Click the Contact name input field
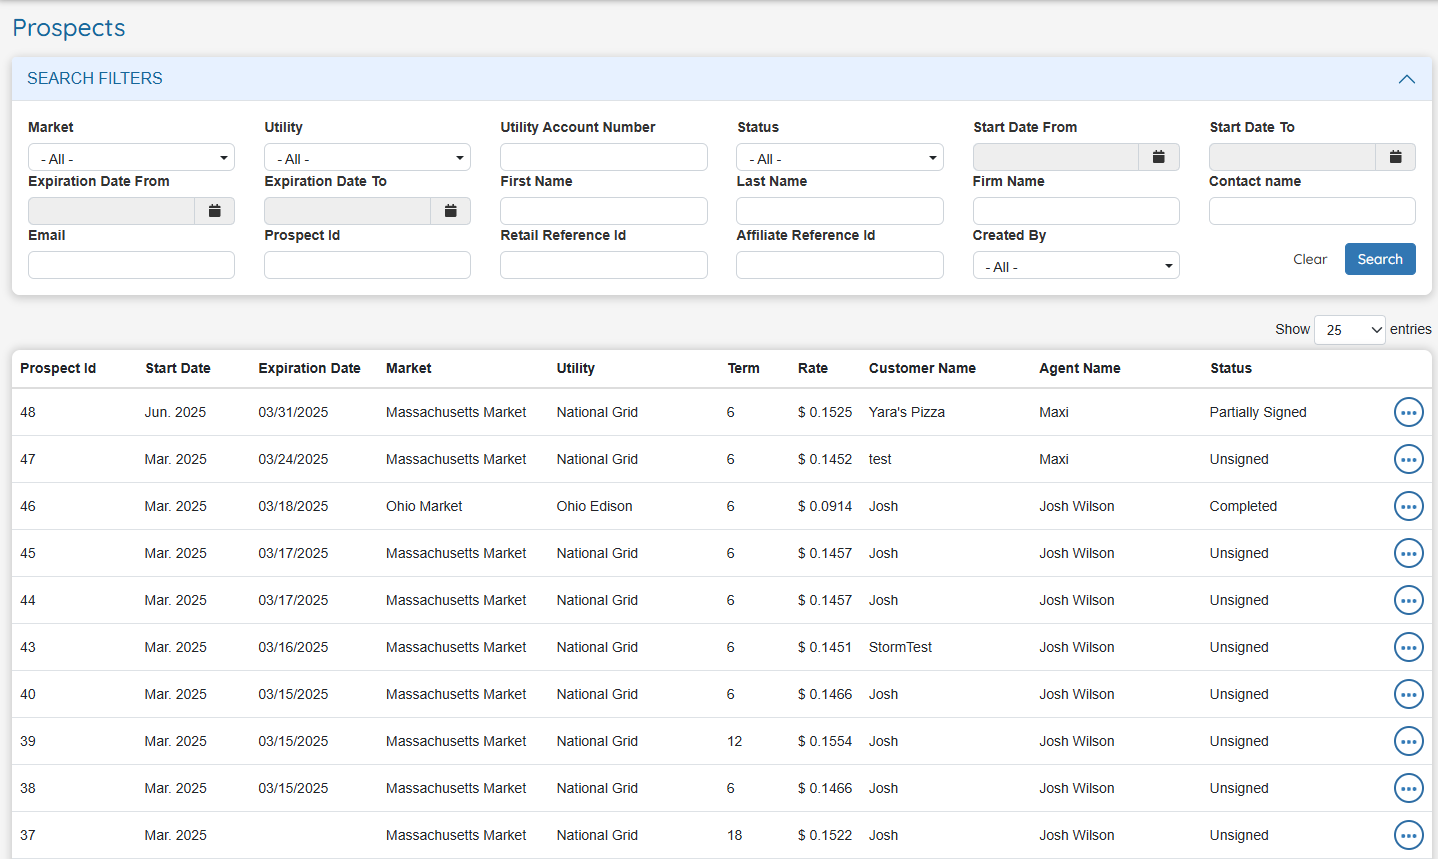The height and width of the screenshot is (859, 1438). (1312, 211)
